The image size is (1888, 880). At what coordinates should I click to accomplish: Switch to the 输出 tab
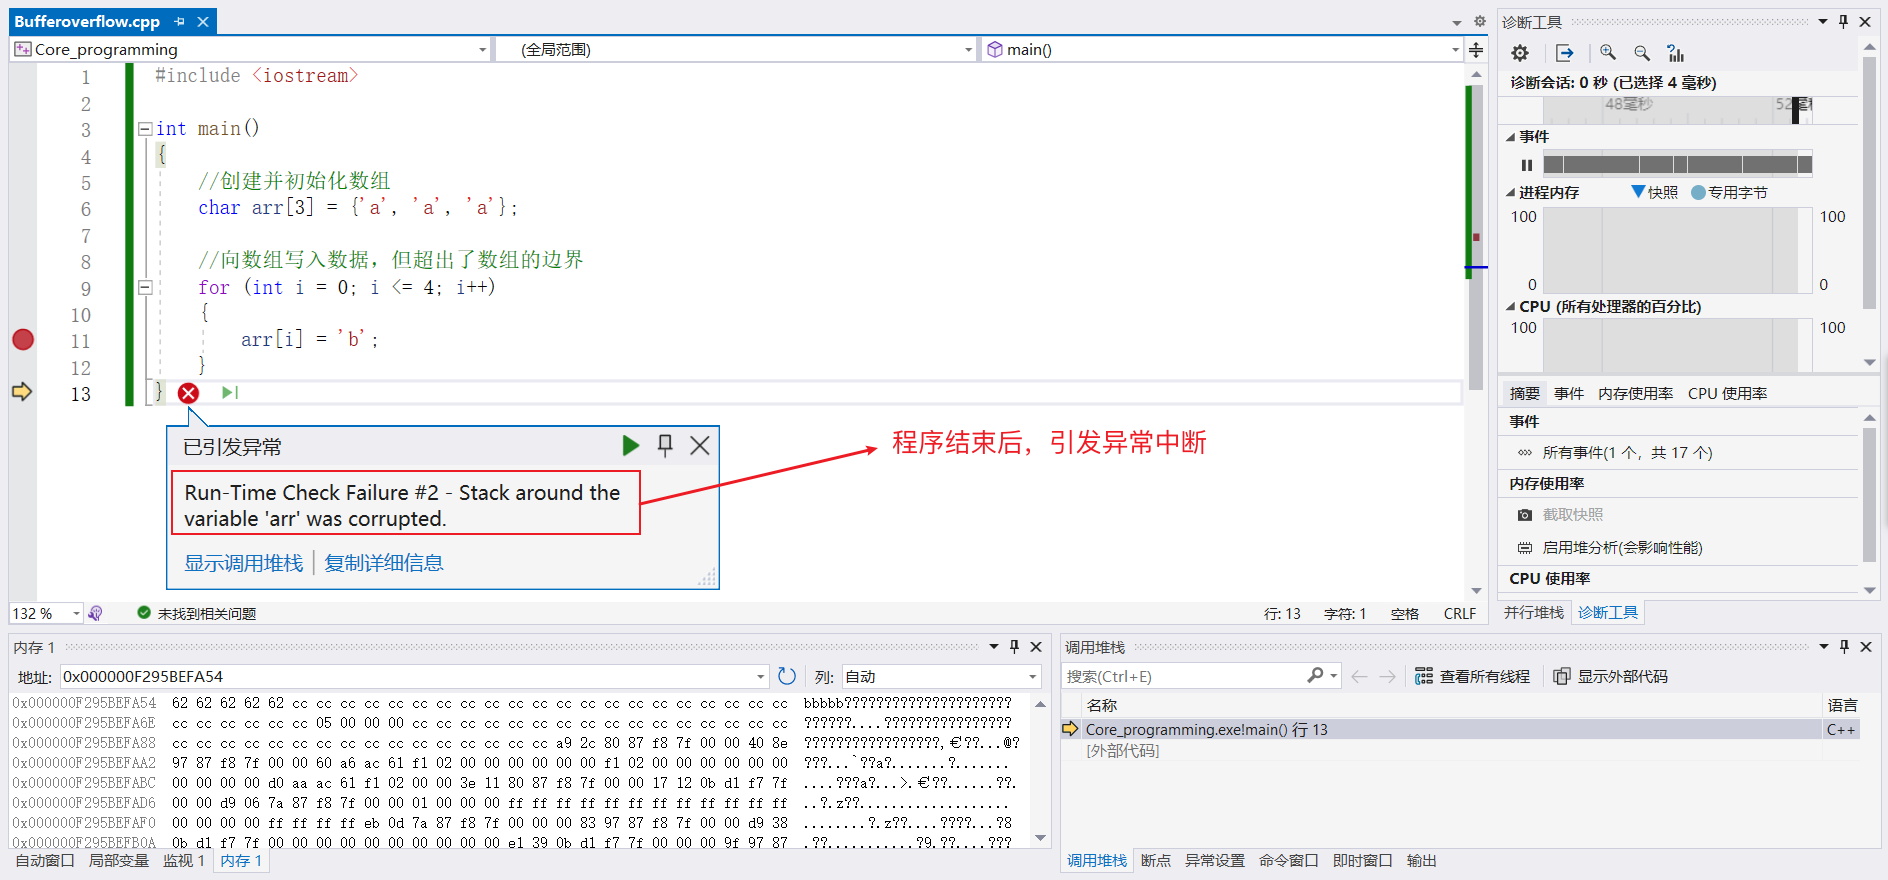[1421, 860]
